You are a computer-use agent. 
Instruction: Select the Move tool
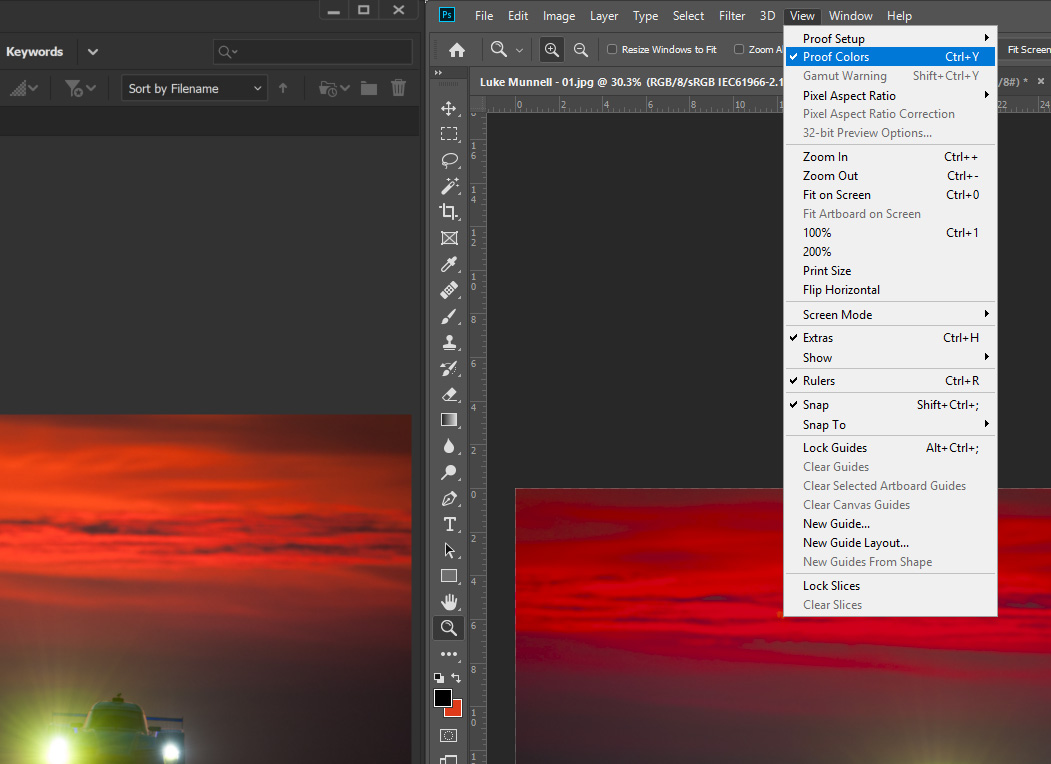(x=449, y=107)
